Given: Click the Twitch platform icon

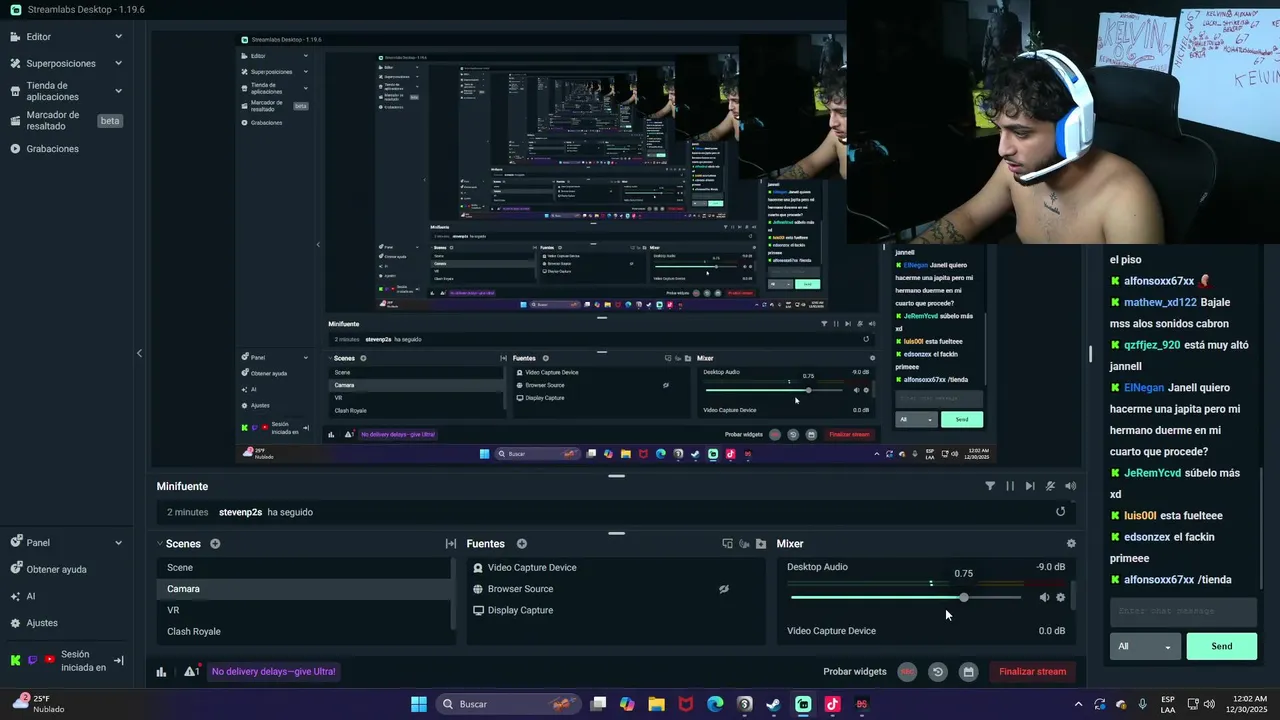Looking at the screenshot, I should (x=32, y=660).
